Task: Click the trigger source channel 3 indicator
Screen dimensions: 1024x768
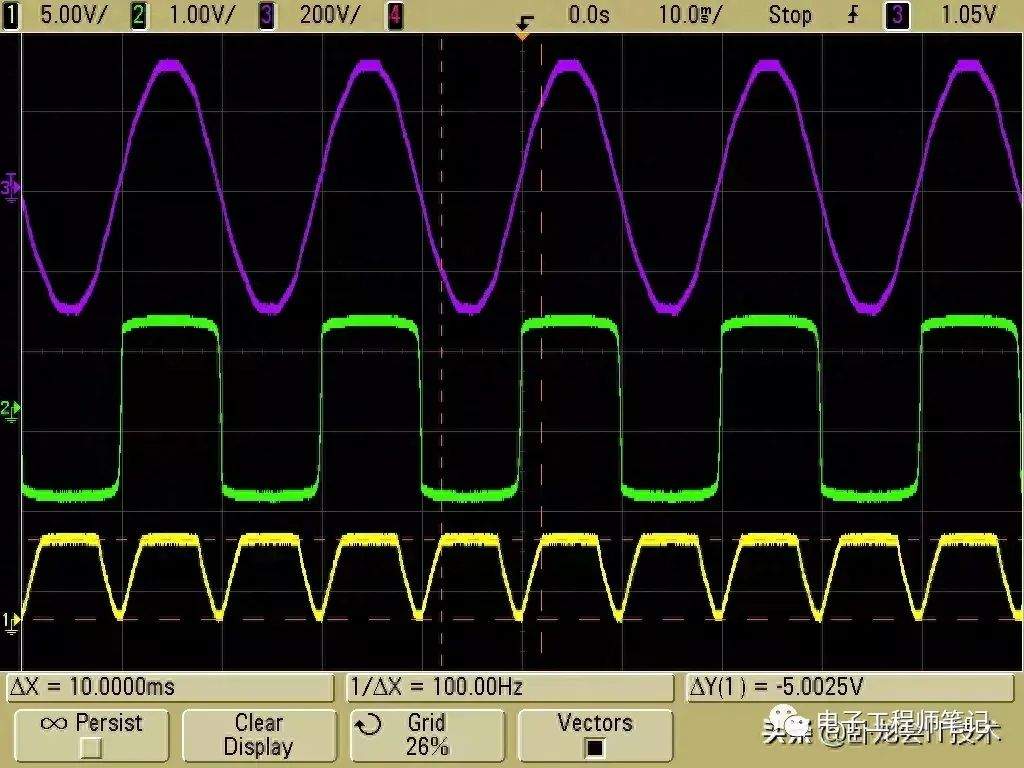Action: click(x=897, y=15)
